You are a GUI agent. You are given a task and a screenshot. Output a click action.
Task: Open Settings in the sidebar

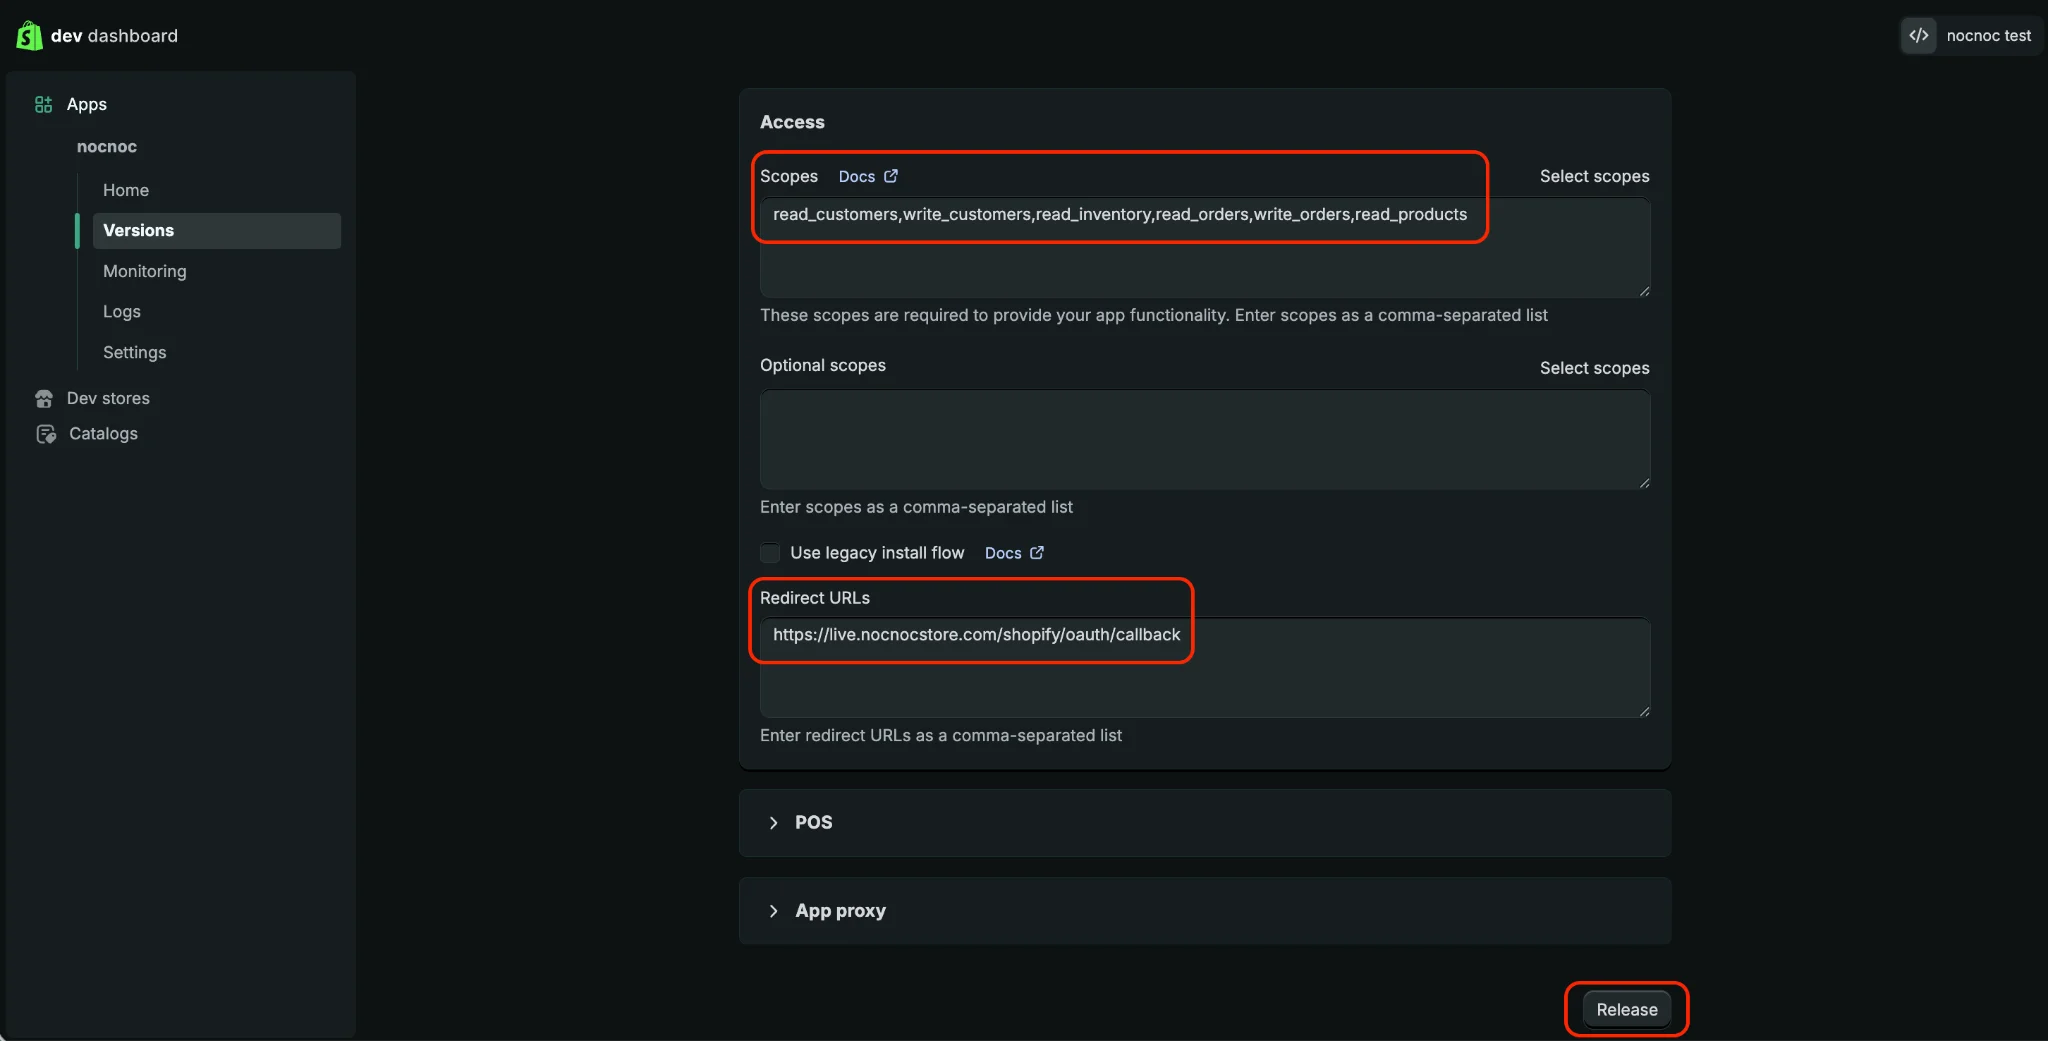tap(135, 352)
